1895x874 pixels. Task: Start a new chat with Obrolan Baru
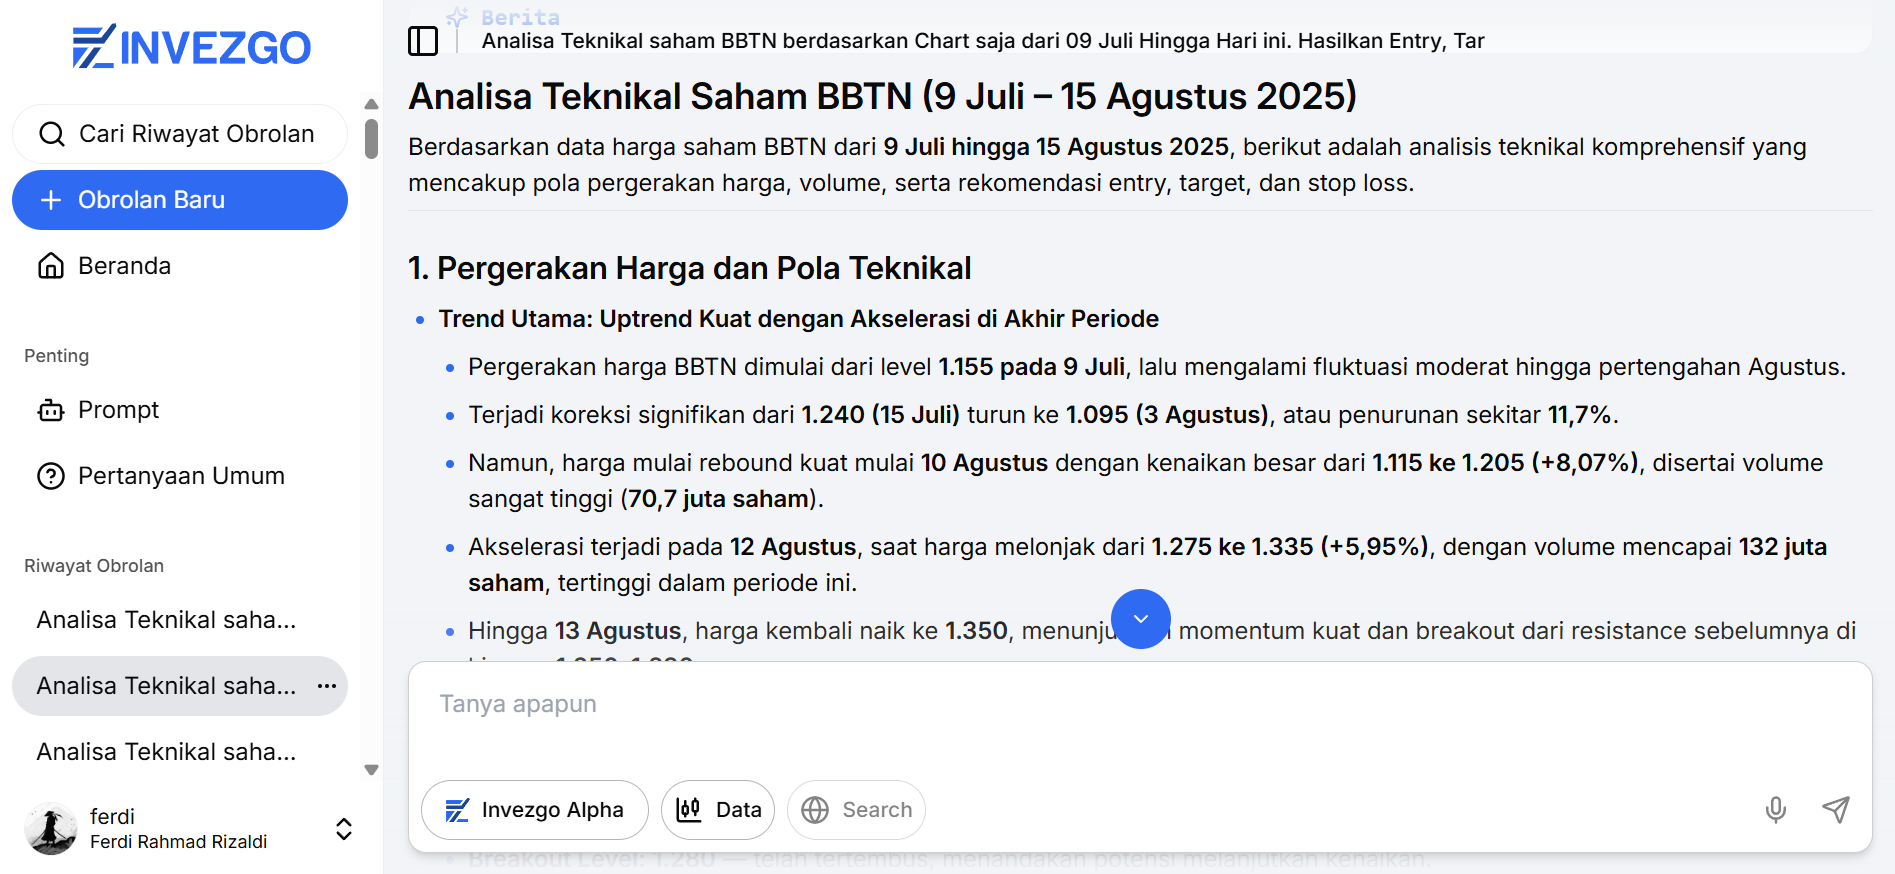pyautogui.click(x=180, y=200)
